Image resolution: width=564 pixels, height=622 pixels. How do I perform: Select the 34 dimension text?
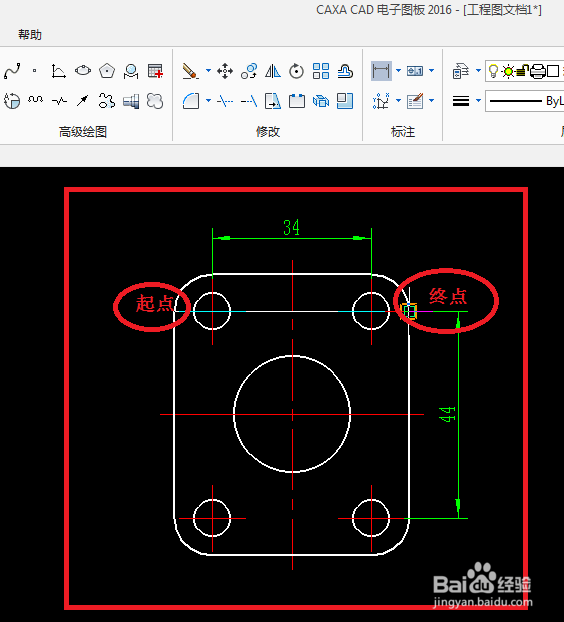pyautogui.click(x=292, y=228)
